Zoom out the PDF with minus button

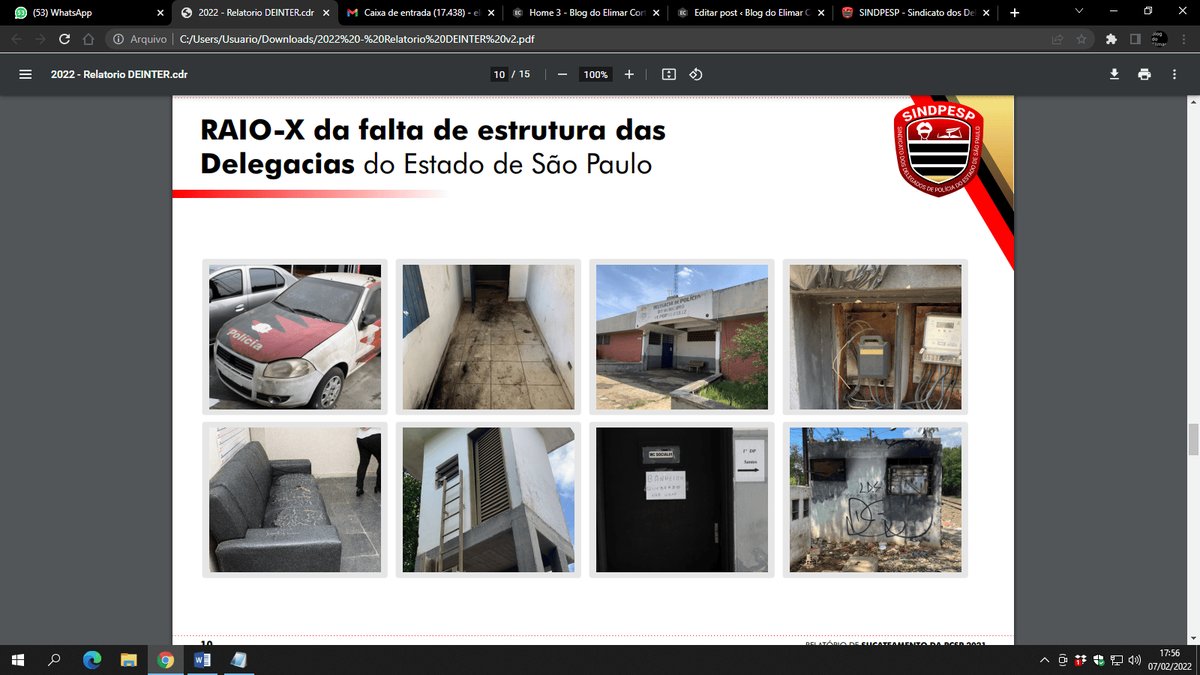[x=563, y=75]
